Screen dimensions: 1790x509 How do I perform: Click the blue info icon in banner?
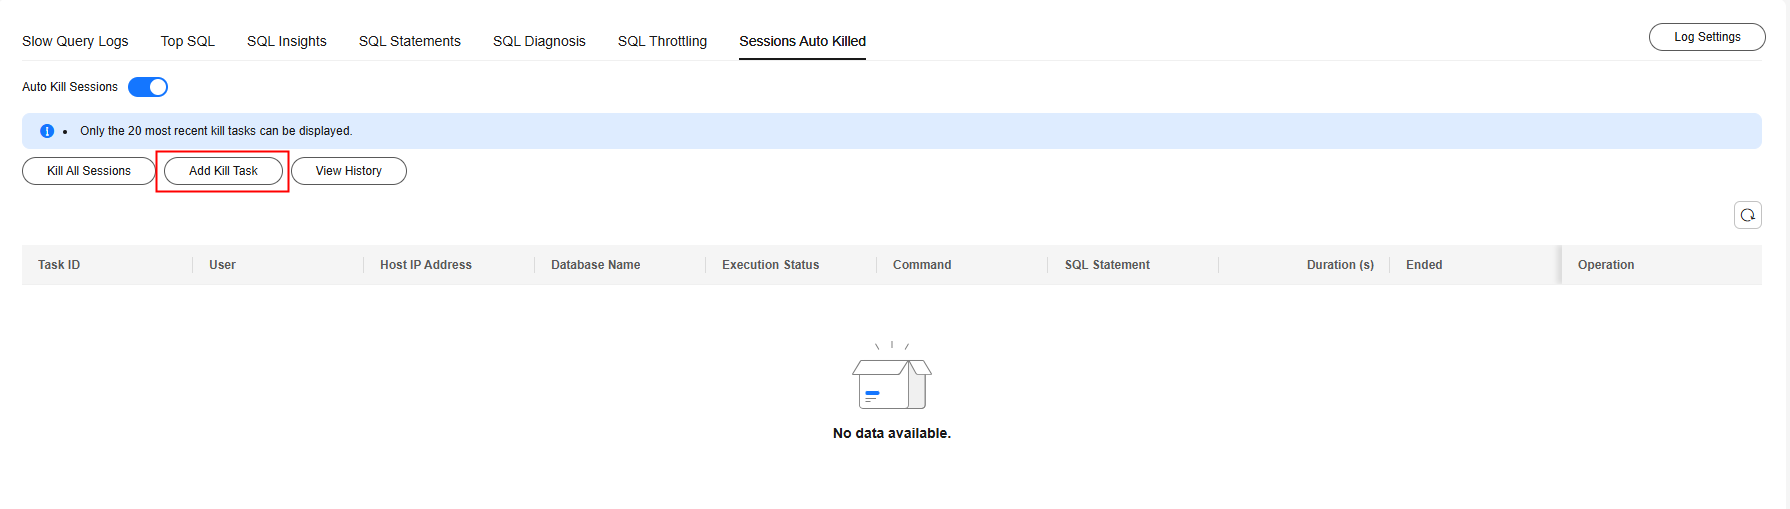click(47, 131)
